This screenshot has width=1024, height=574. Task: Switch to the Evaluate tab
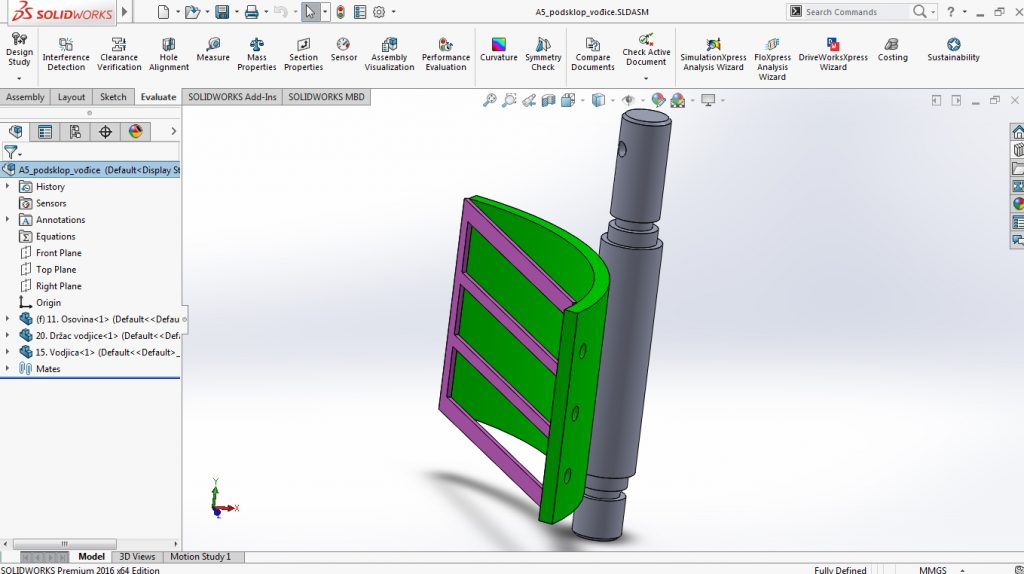(x=158, y=97)
